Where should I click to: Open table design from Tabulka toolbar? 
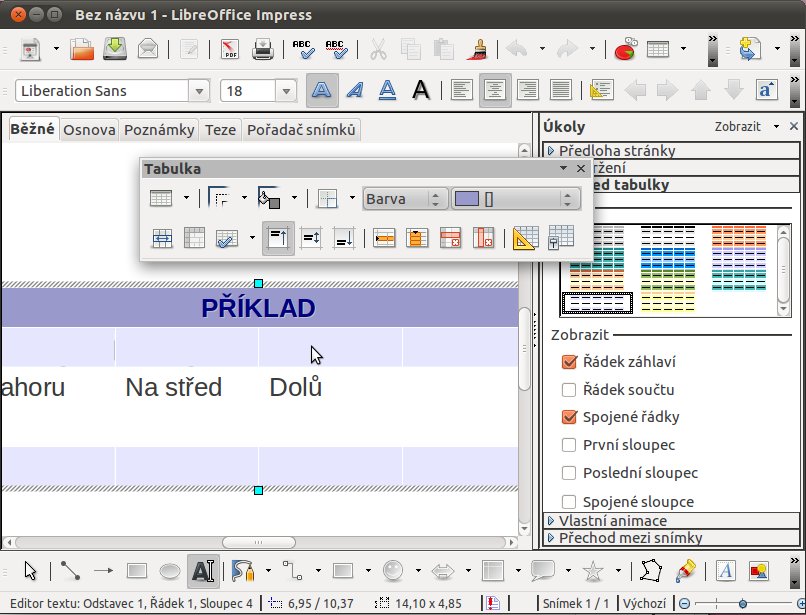[x=526, y=238]
